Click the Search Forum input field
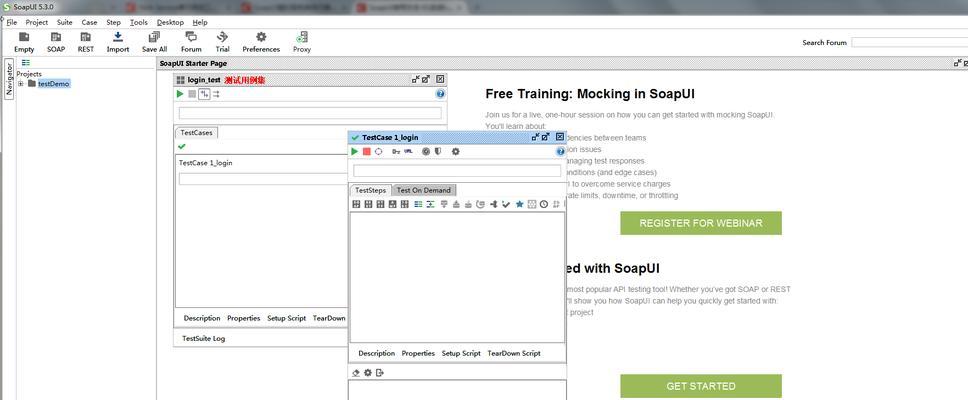Viewport: 968px width, 400px height. [909, 43]
